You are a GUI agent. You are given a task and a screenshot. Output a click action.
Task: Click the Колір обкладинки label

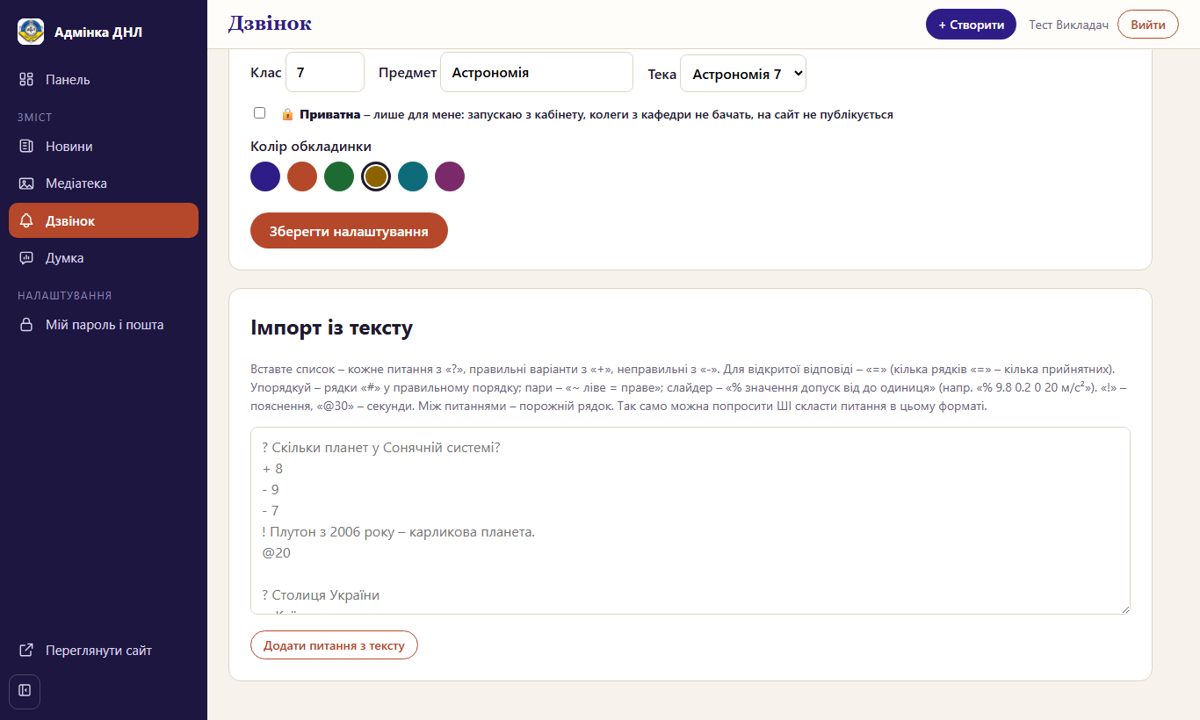pyautogui.click(x=311, y=146)
